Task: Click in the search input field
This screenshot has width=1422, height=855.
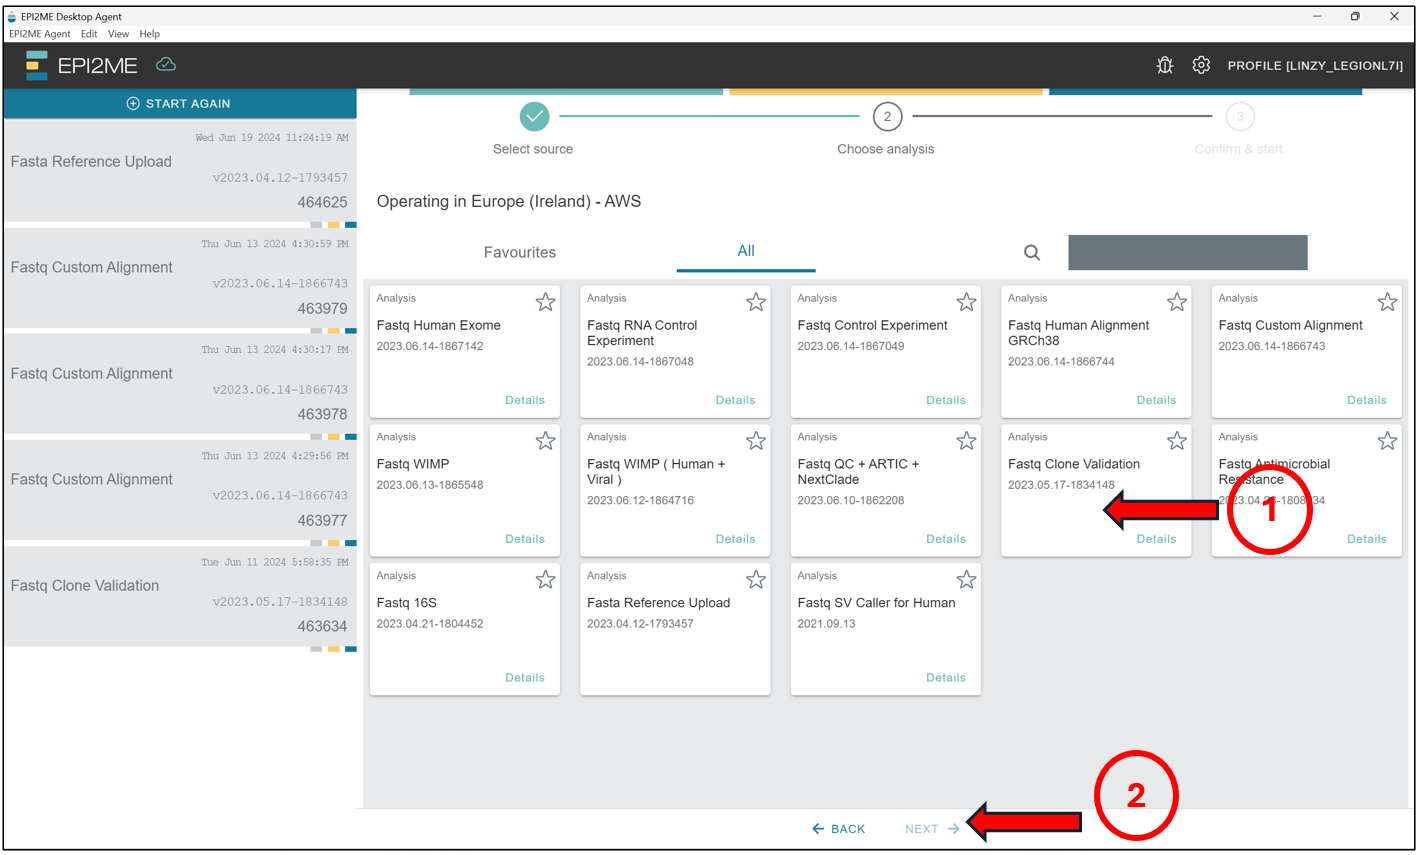Action: tap(1188, 253)
